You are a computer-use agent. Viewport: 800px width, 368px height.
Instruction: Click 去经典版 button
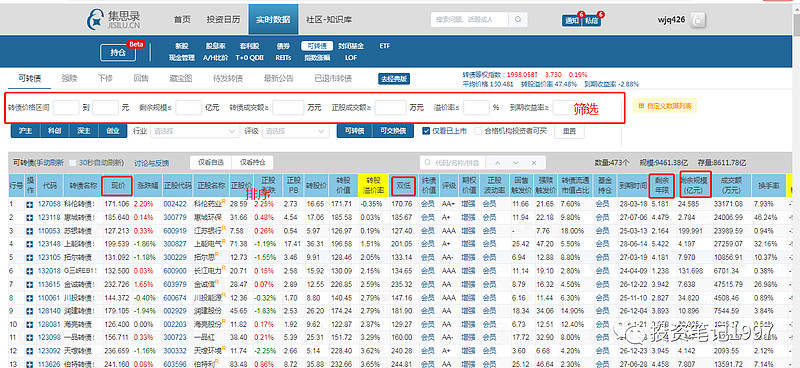click(x=394, y=79)
